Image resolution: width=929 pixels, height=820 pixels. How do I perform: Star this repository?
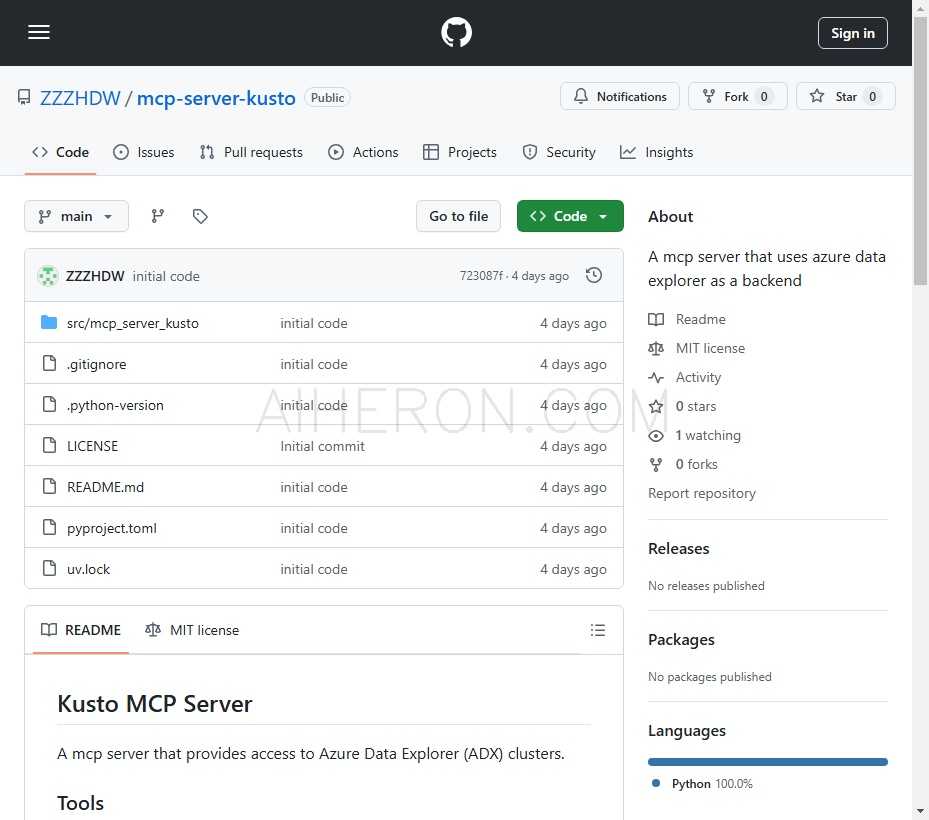tap(845, 97)
